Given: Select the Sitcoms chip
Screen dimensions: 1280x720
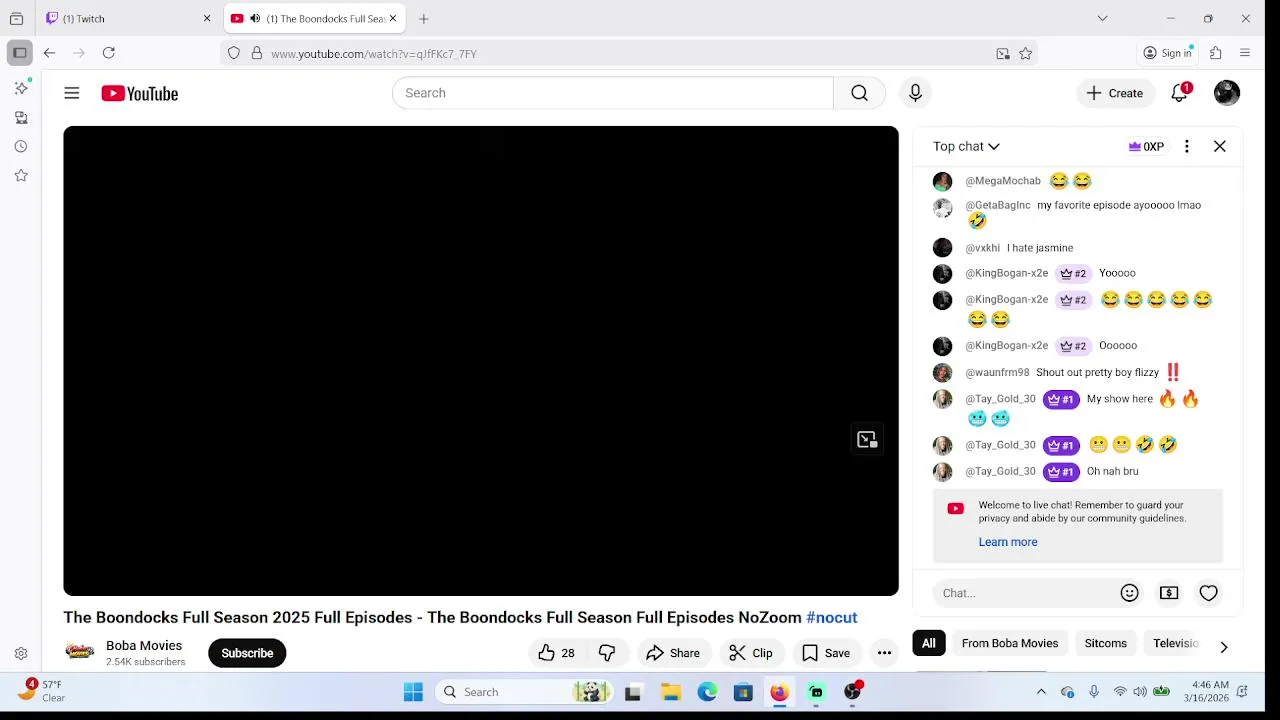Looking at the screenshot, I should (x=1106, y=643).
